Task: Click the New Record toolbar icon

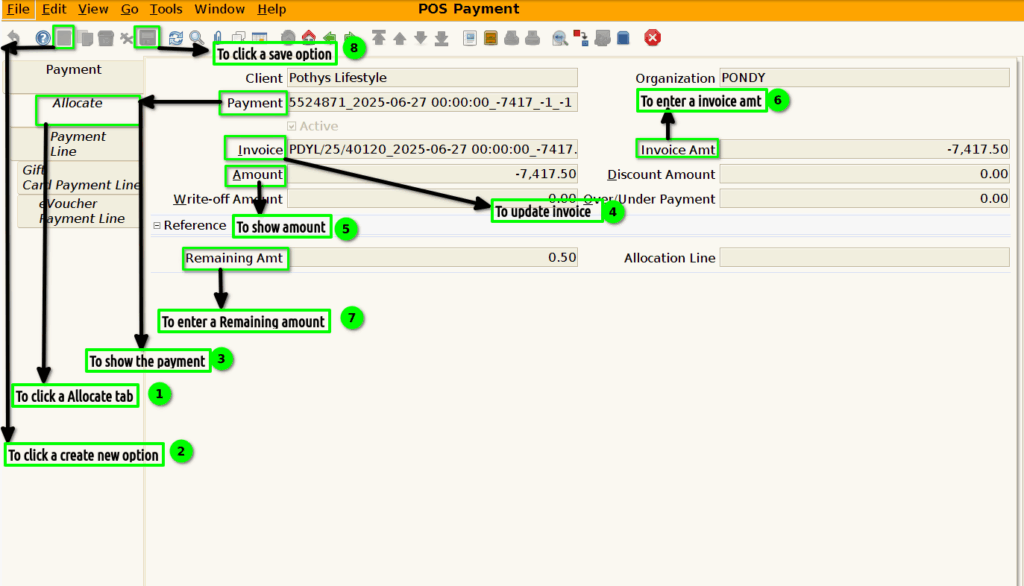Action: pos(64,38)
